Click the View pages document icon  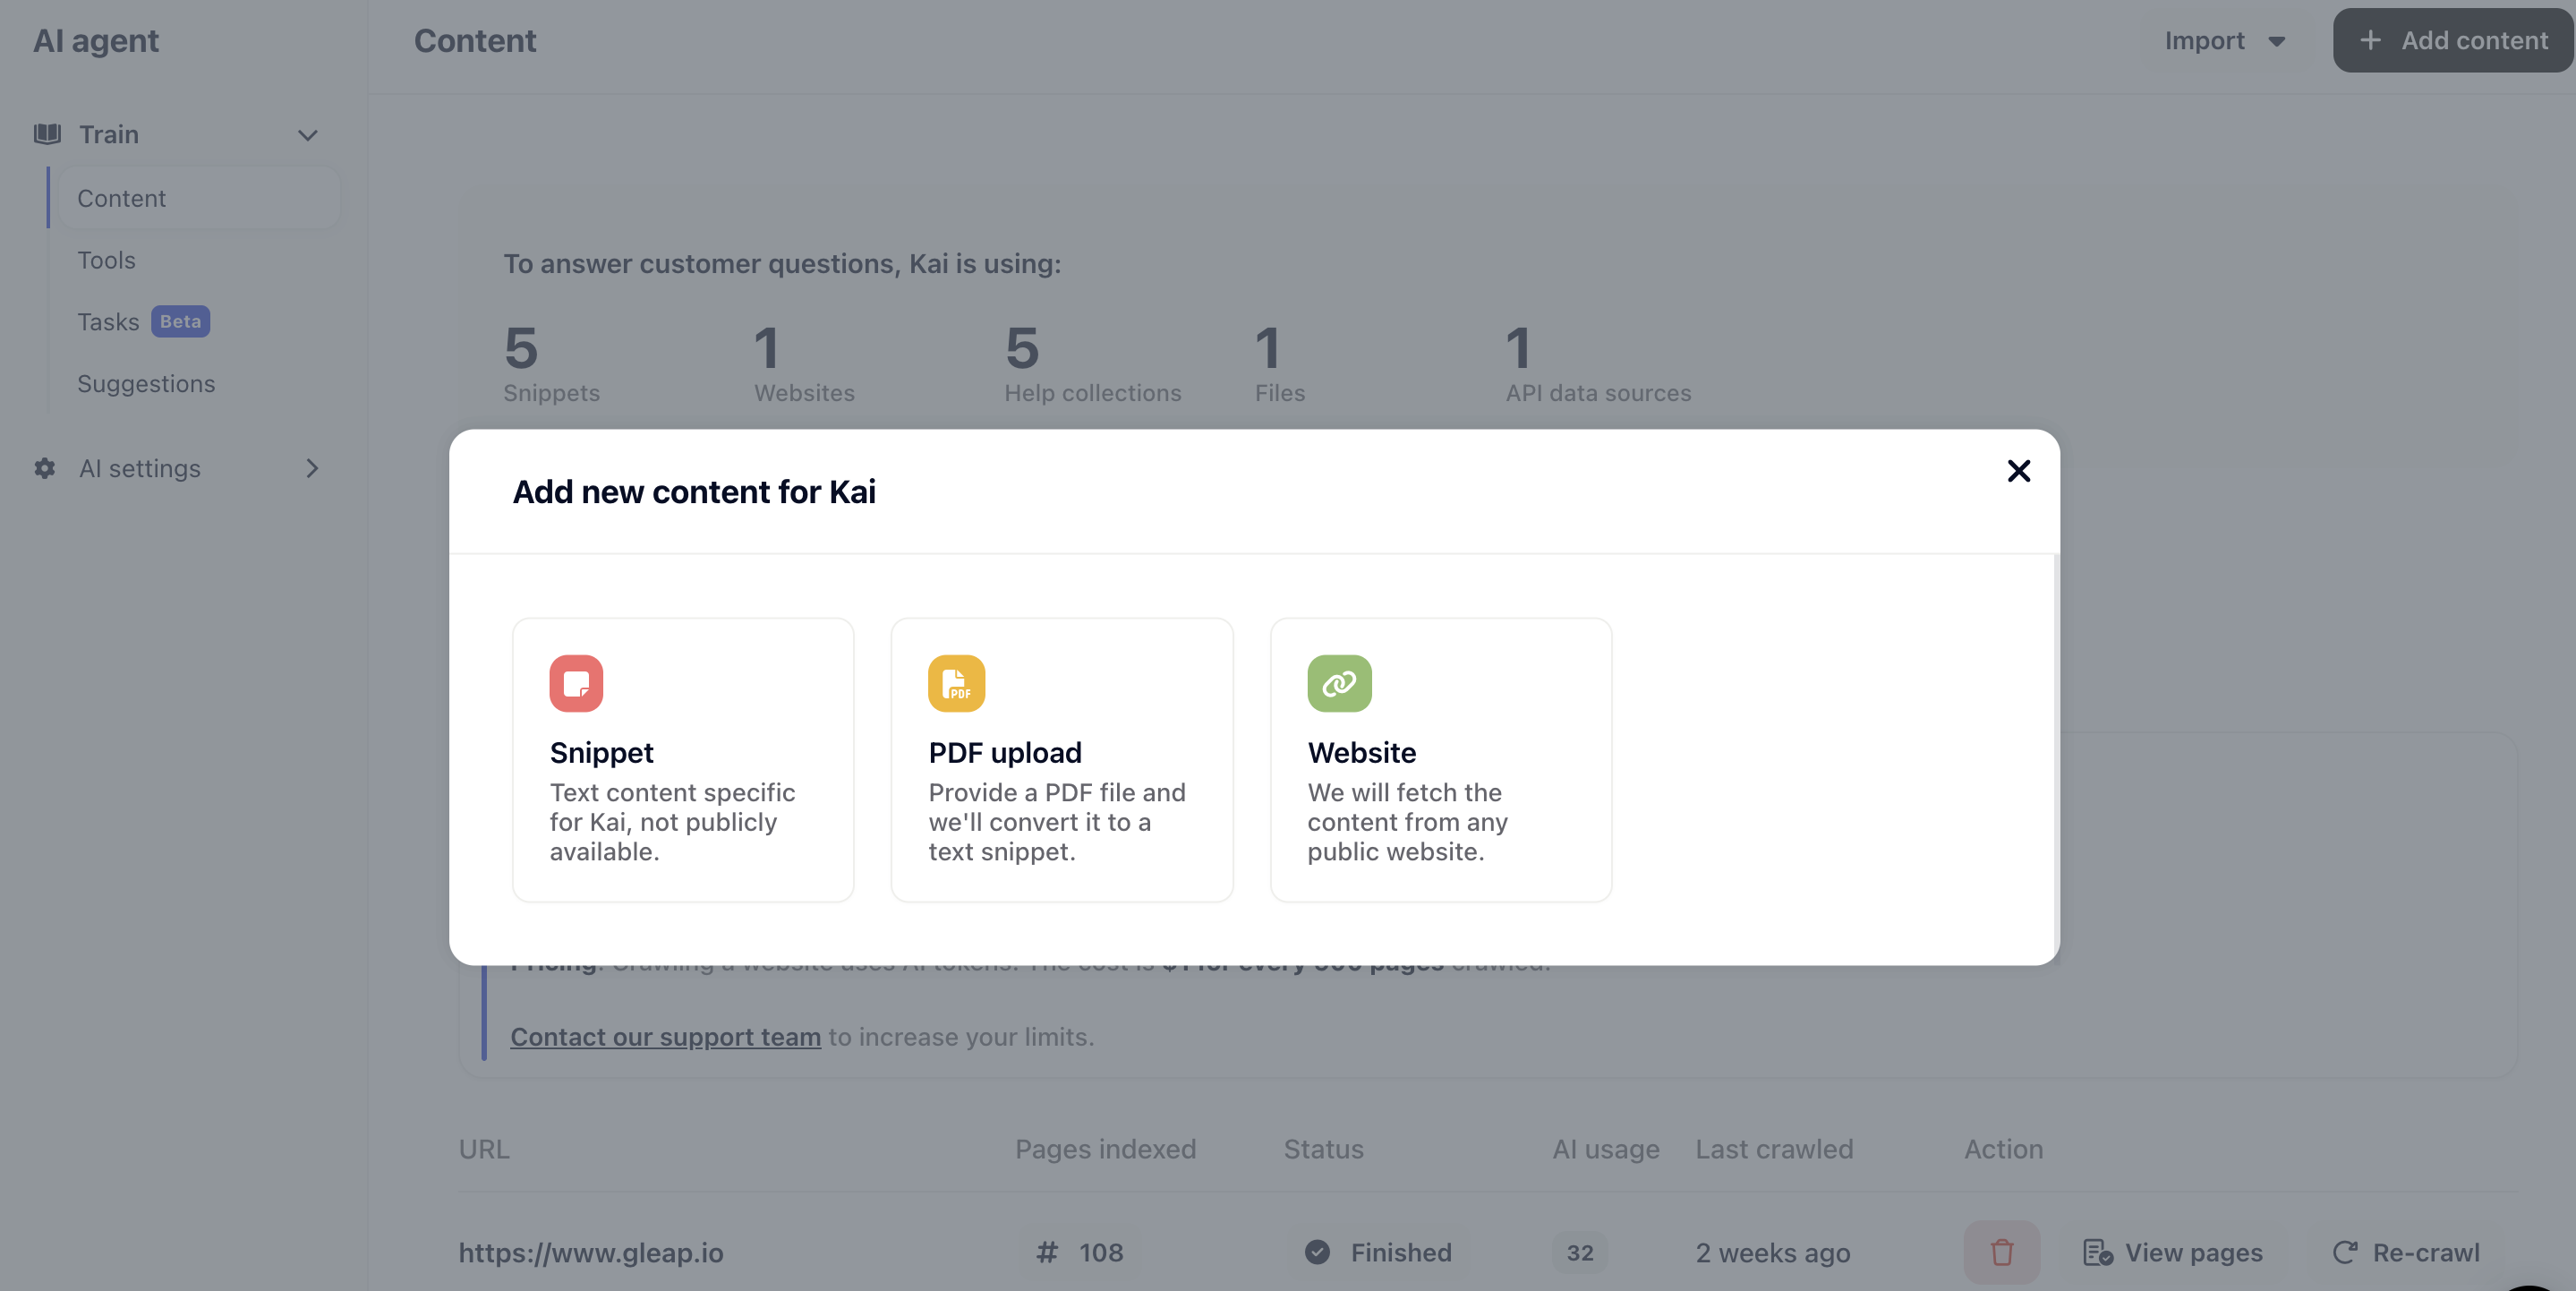(2097, 1252)
